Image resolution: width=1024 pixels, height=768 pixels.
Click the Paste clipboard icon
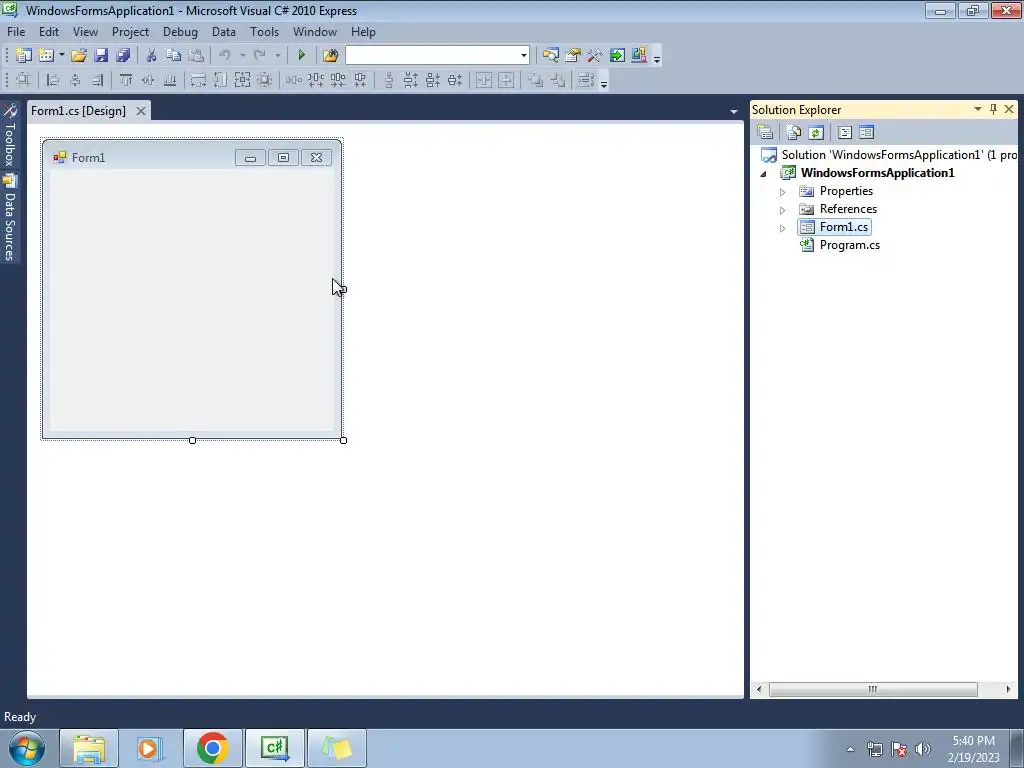click(195, 56)
